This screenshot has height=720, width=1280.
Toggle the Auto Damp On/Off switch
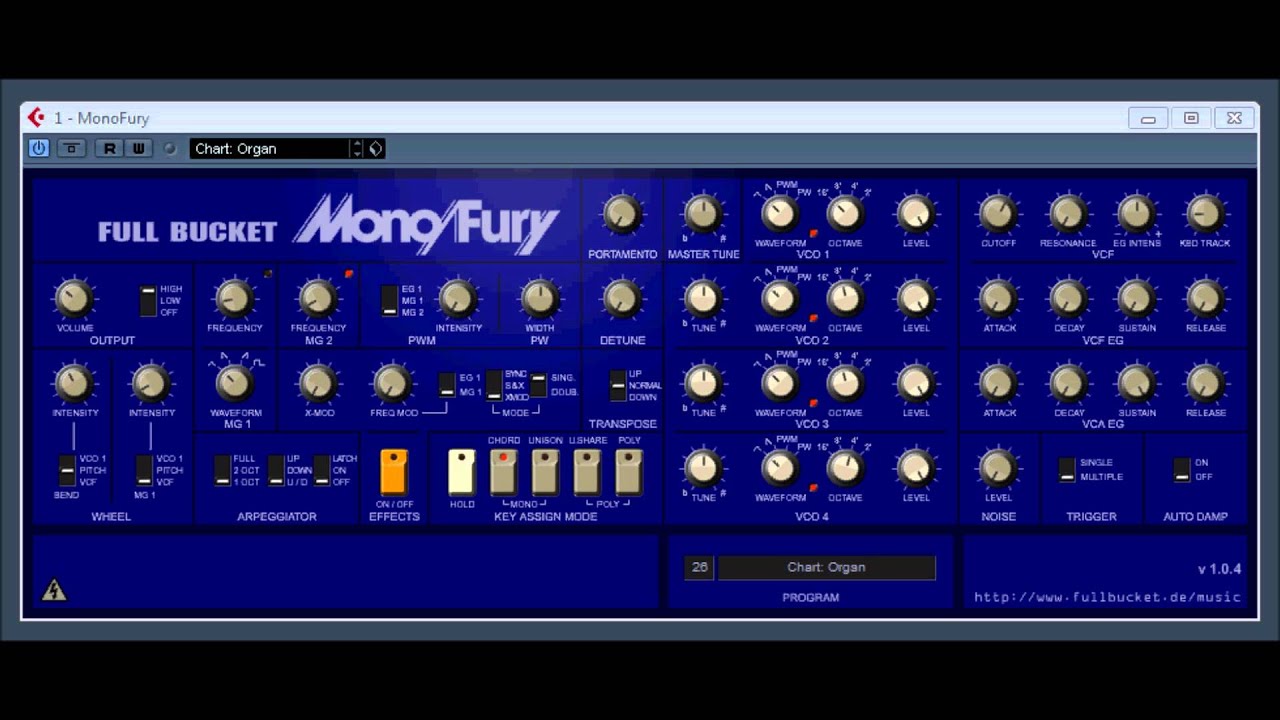tap(1182, 469)
